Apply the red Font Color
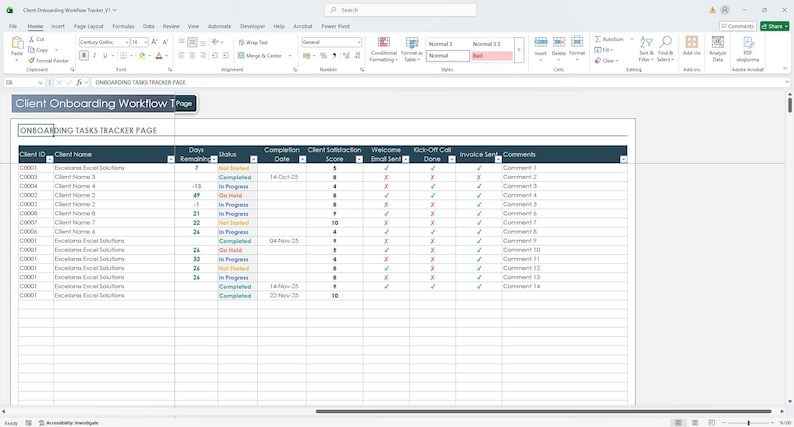Screen dimensions: 794x427 (x=158, y=56)
